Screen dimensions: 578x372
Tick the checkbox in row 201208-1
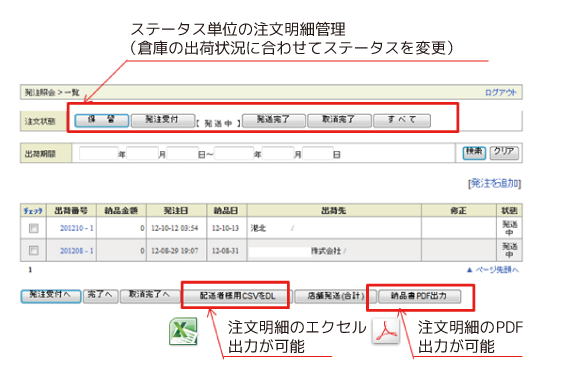[34, 251]
